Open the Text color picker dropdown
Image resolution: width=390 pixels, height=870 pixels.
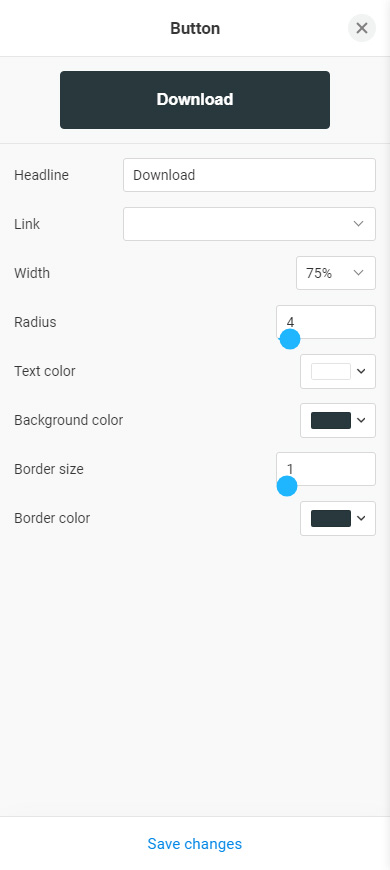click(338, 371)
